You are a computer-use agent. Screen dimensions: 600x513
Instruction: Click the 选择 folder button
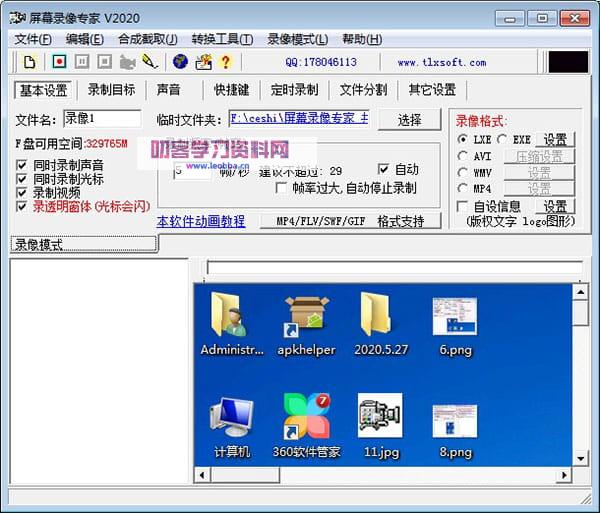[409, 120]
